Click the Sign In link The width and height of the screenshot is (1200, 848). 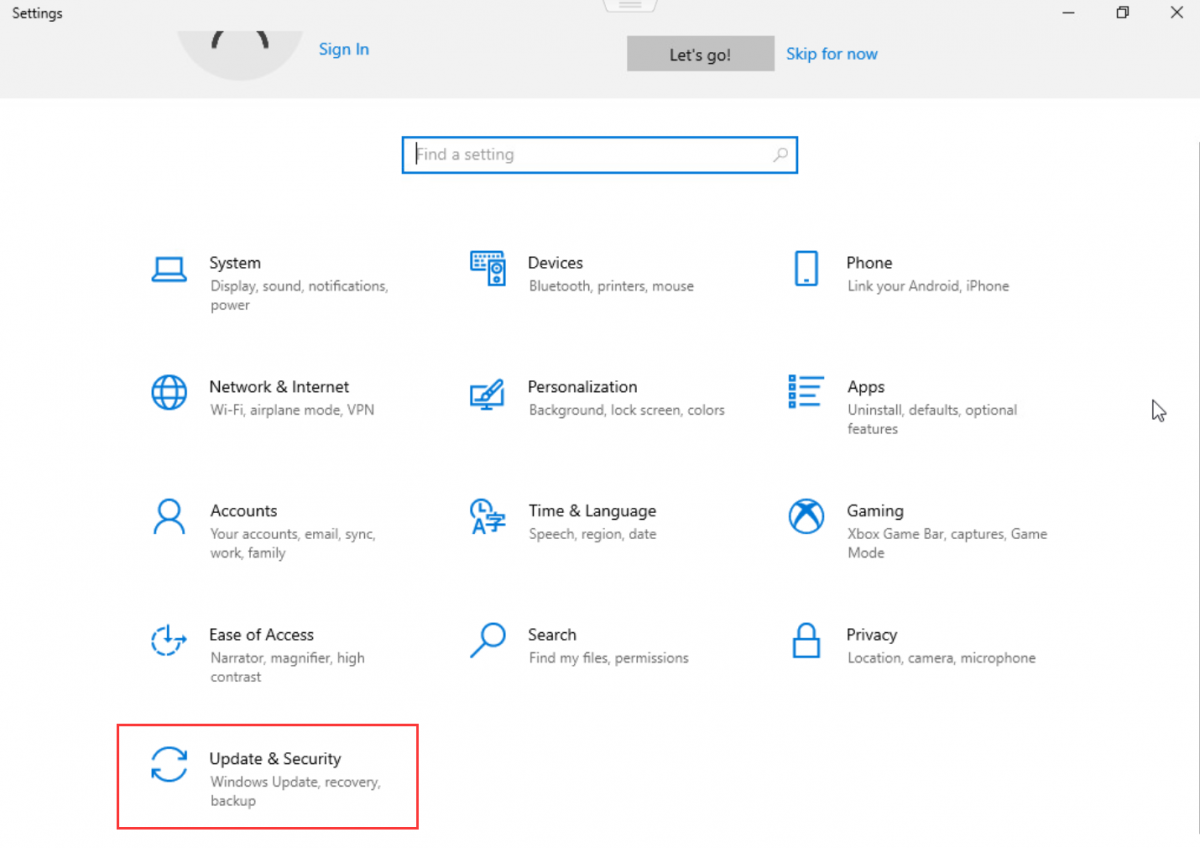pyautogui.click(x=344, y=49)
